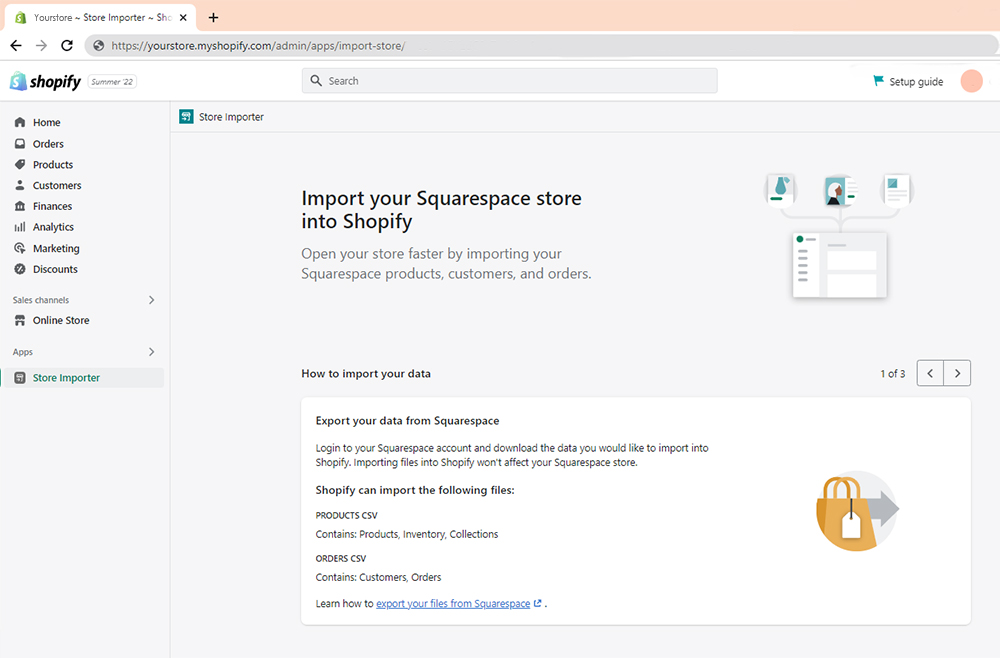This screenshot has height=658, width=1000.
Task: Click the Store Importer breadcrumb icon
Action: (186, 117)
